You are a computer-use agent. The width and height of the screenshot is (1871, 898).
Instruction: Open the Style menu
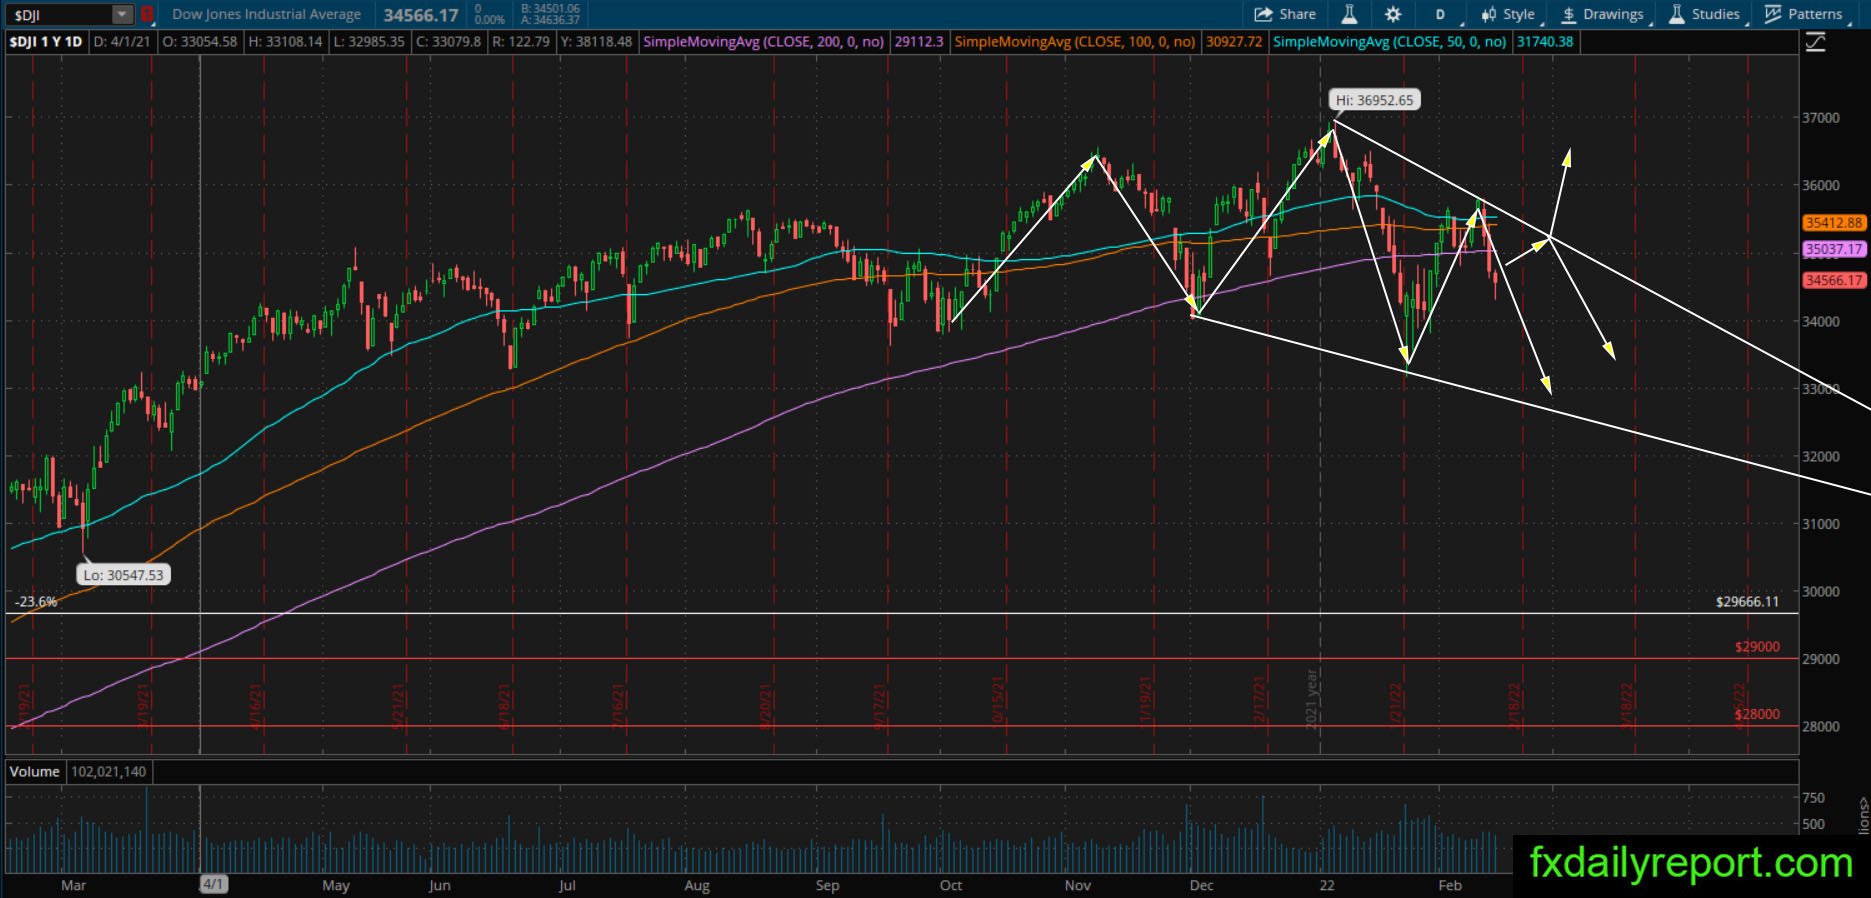[x=1509, y=14]
